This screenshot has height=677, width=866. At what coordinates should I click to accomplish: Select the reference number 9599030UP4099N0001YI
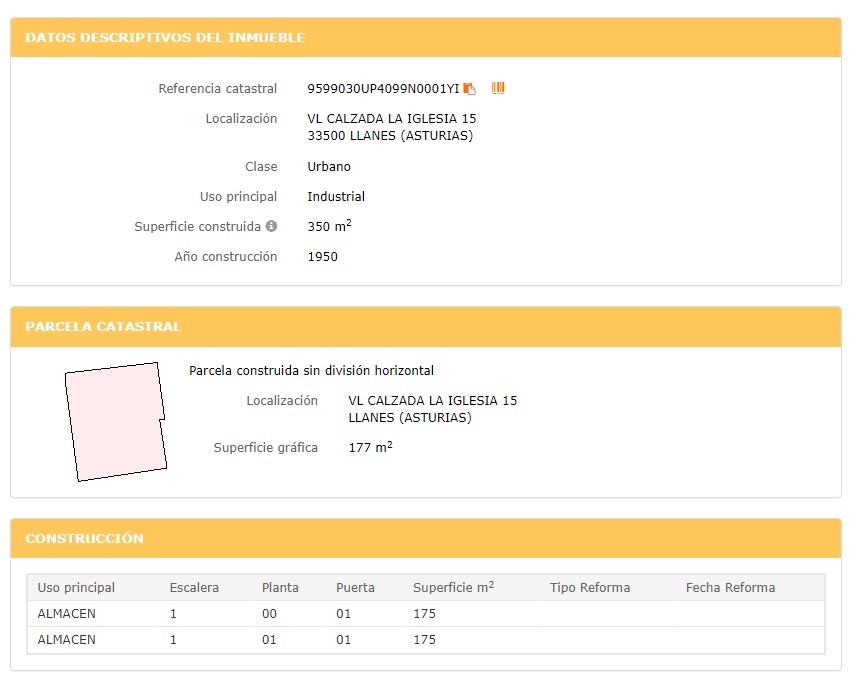click(x=383, y=89)
